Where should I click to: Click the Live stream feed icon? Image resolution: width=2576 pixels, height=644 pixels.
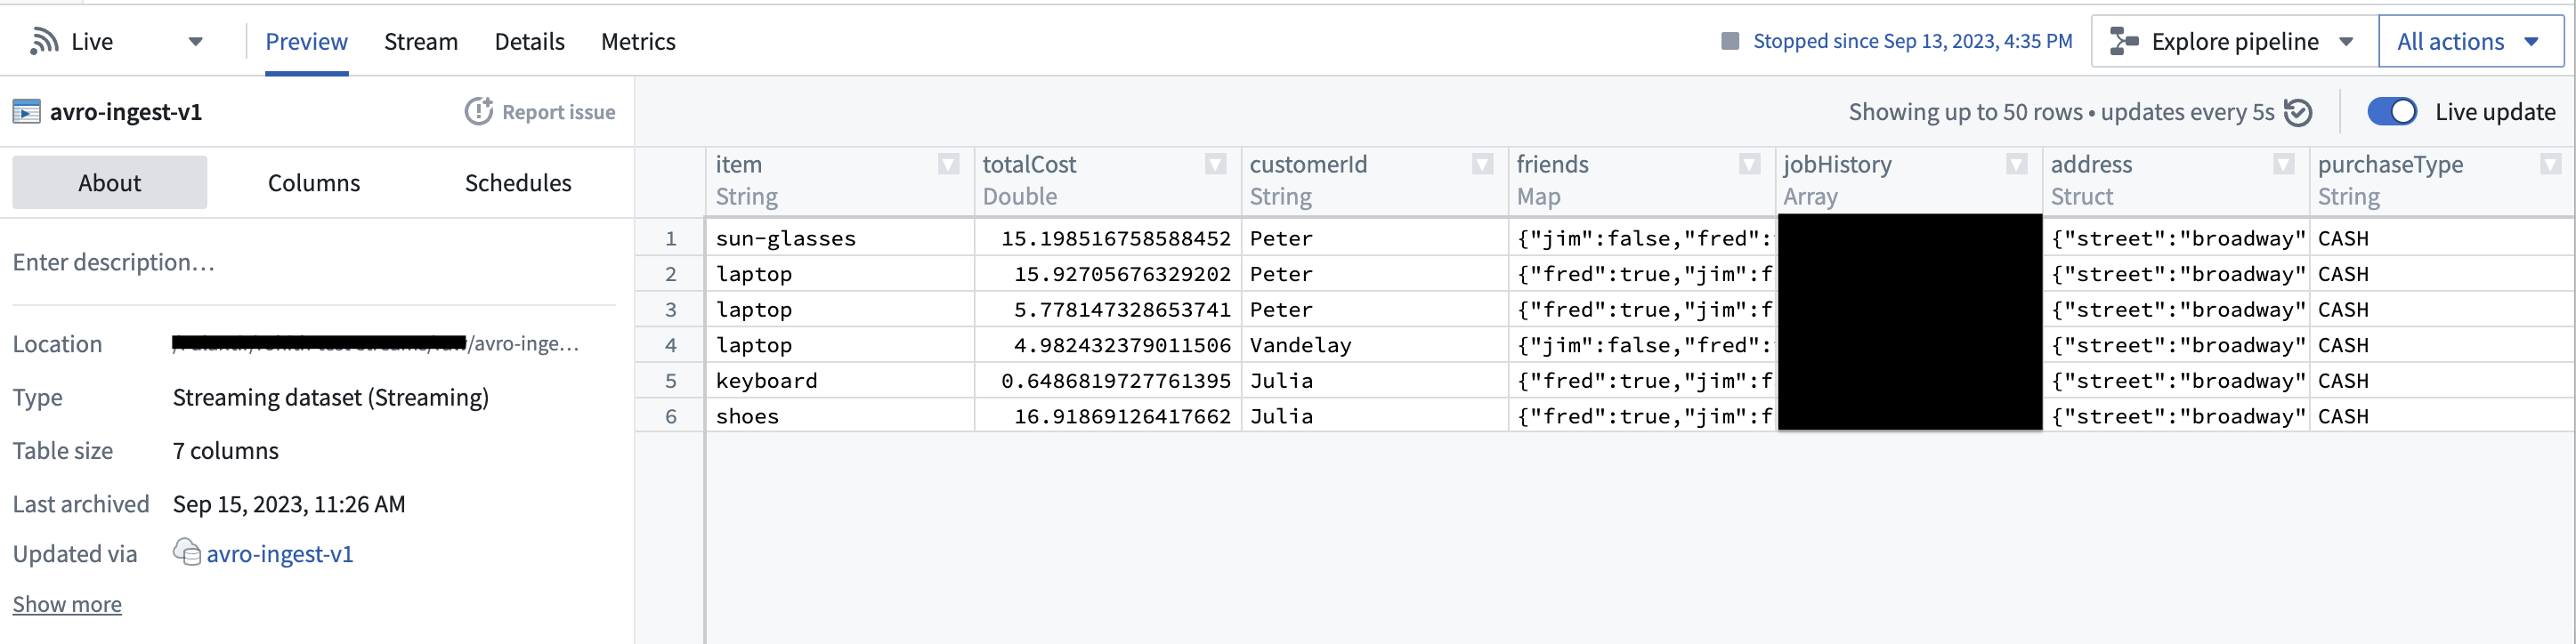[x=43, y=41]
